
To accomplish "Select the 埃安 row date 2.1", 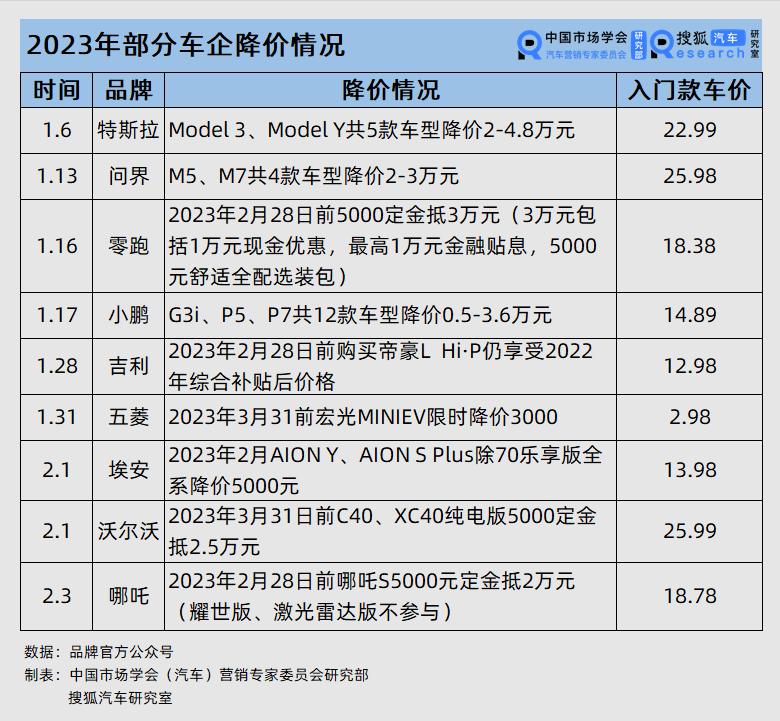I will point(57,470).
